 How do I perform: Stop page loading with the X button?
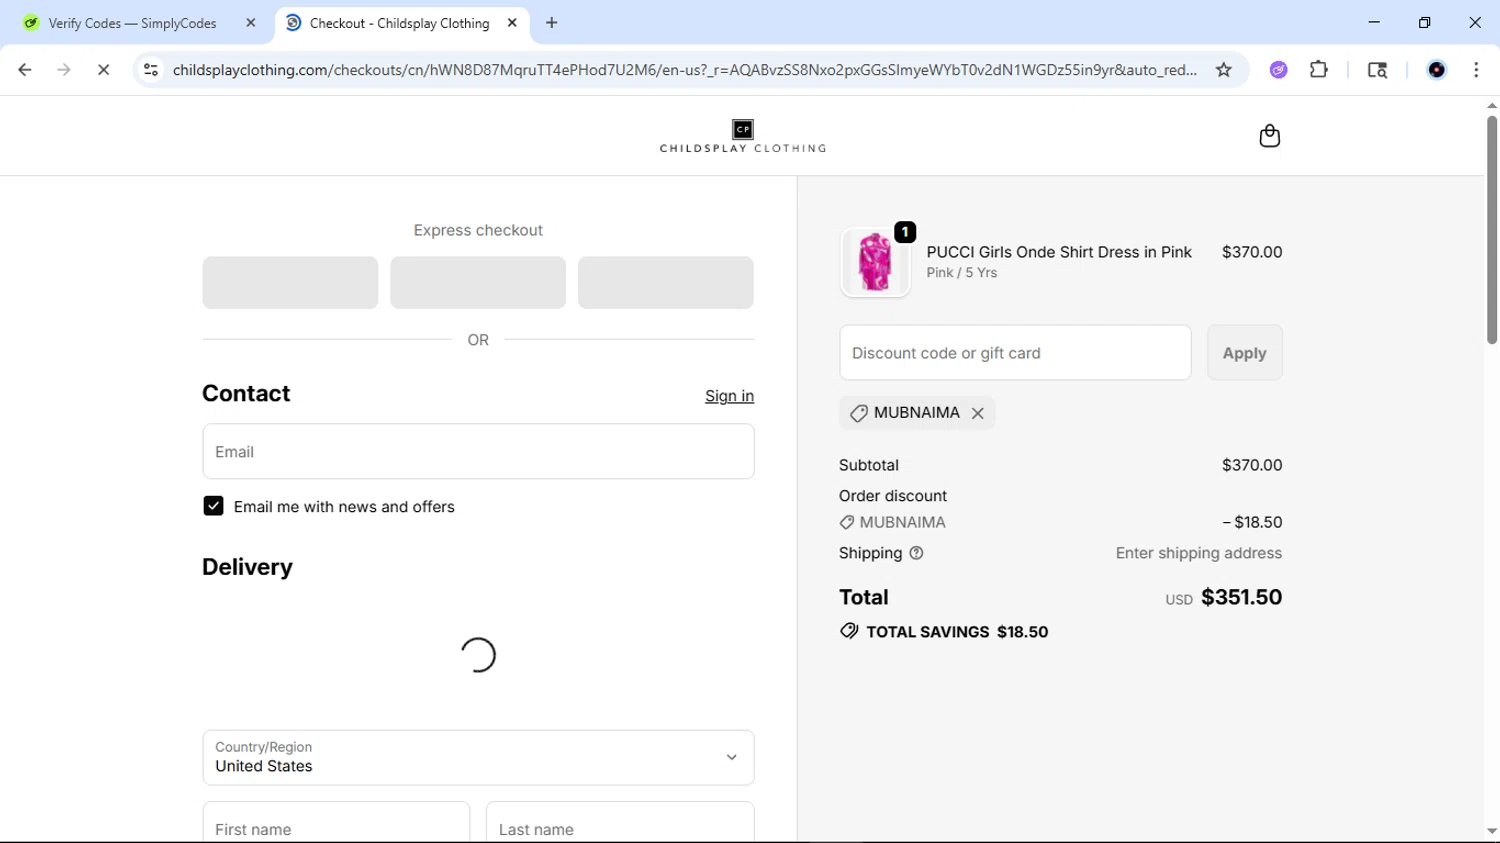point(103,70)
